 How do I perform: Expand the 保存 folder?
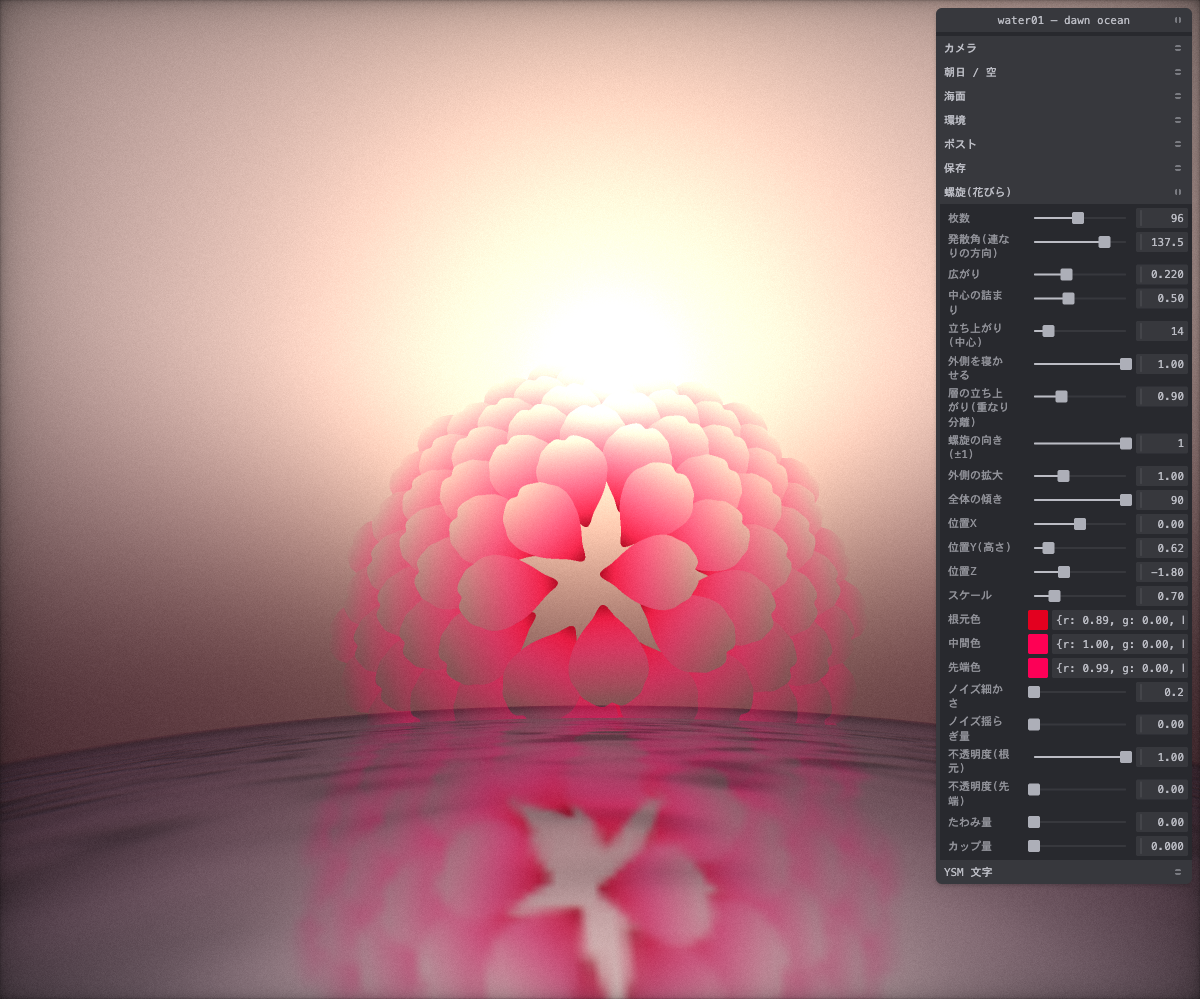(x=1064, y=168)
